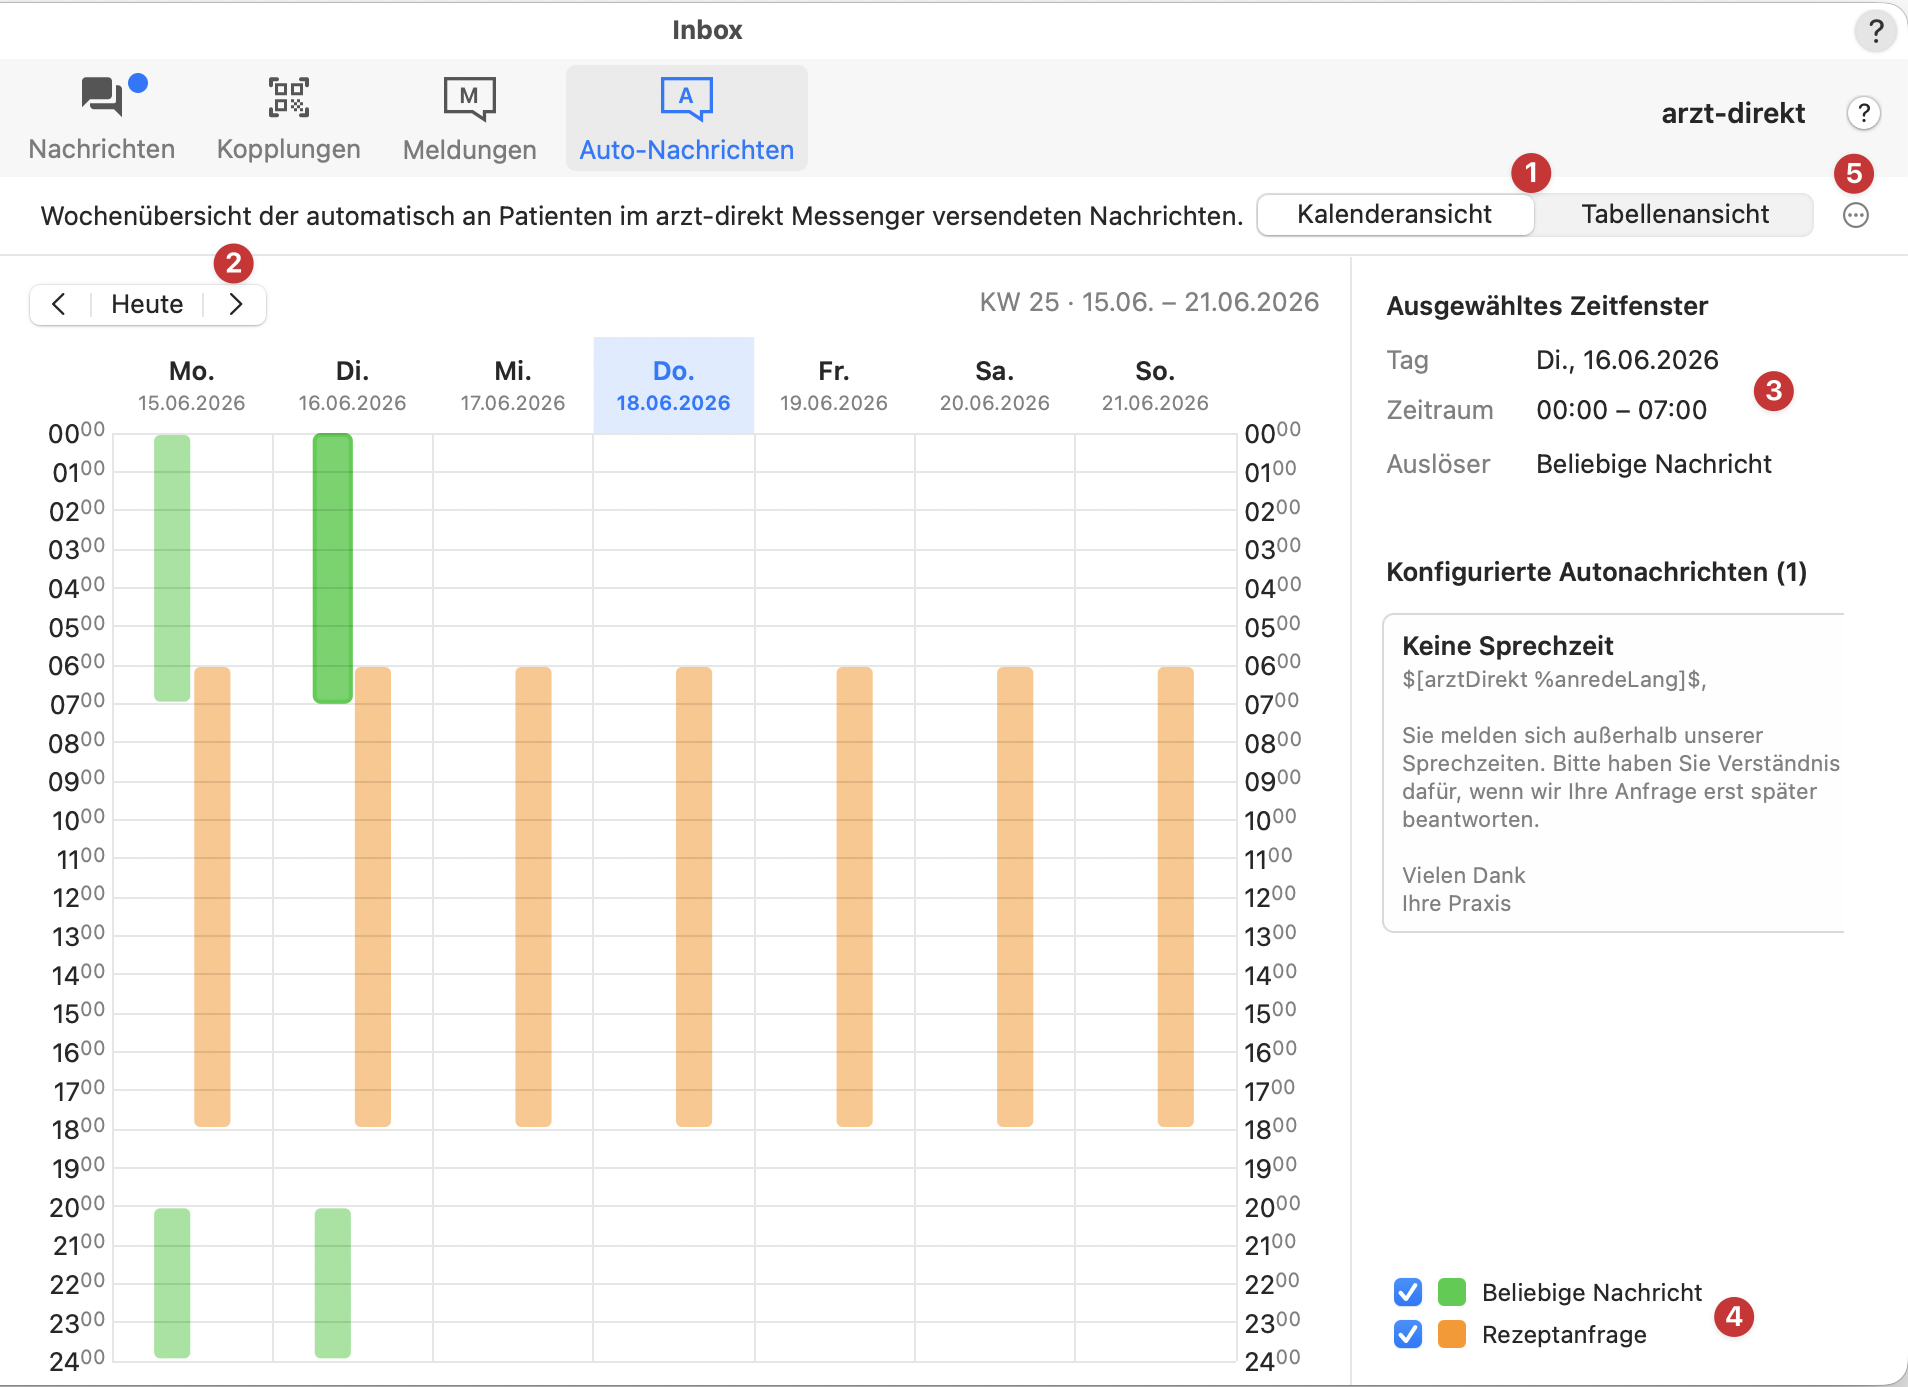Open the more options ellipsis icon

tap(1855, 215)
